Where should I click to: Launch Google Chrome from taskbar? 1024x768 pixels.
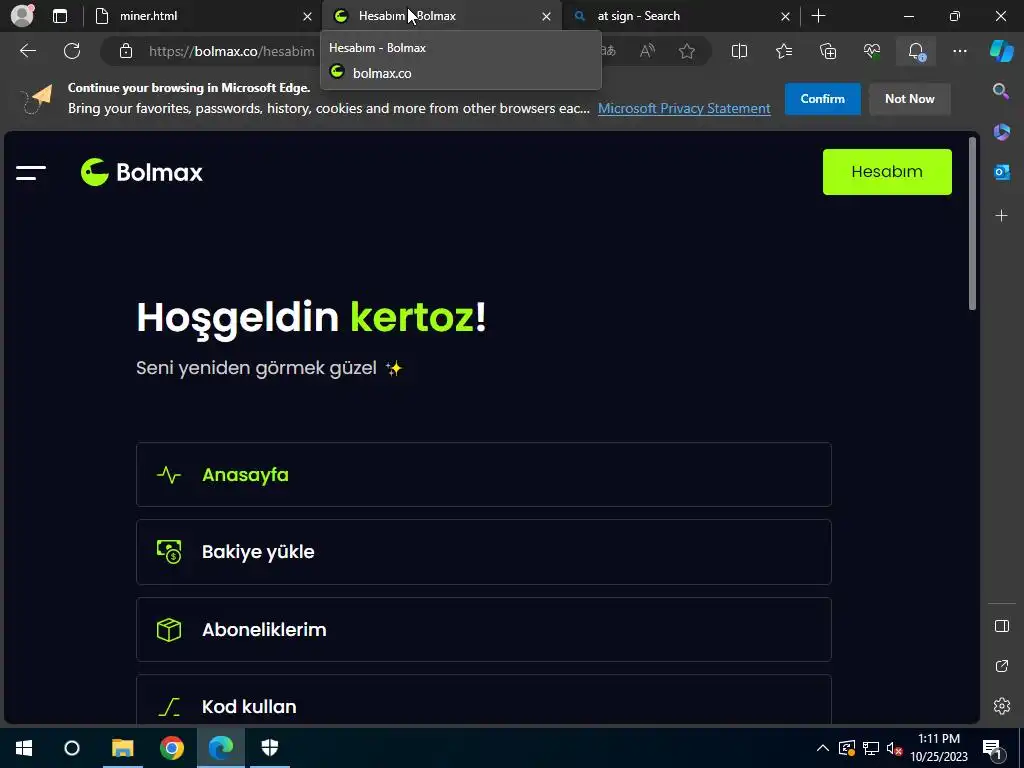[x=172, y=748]
